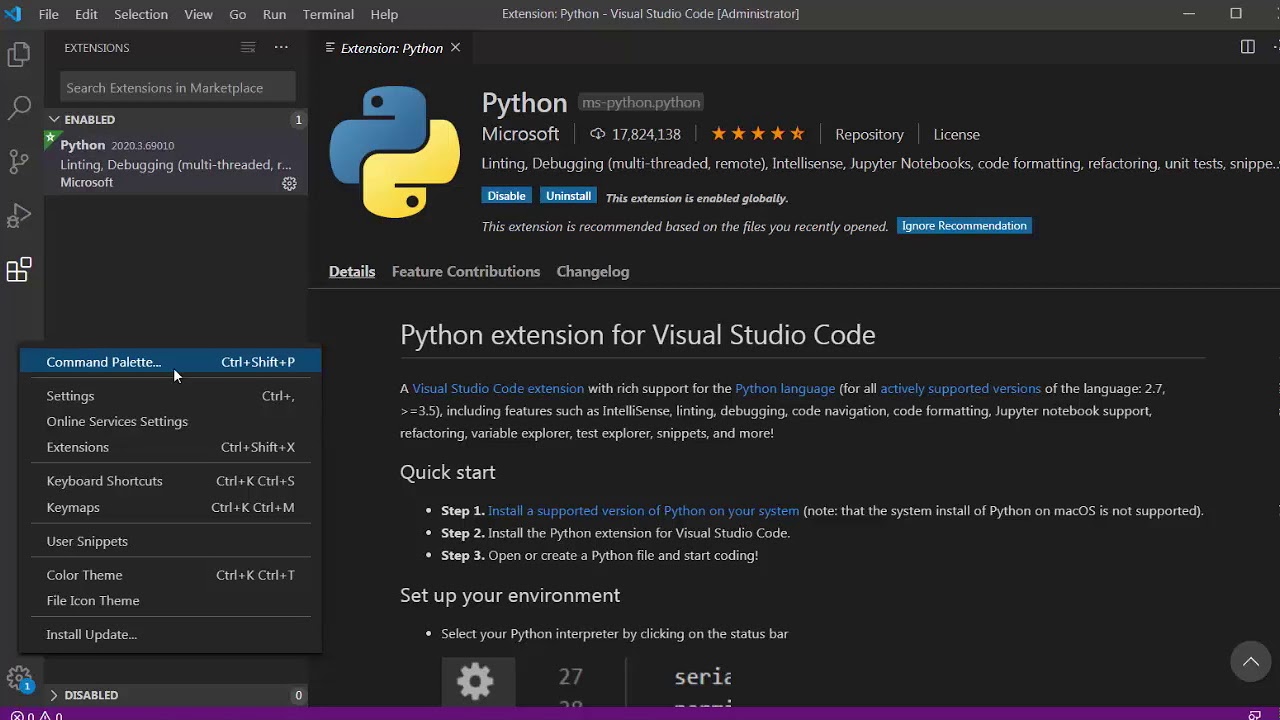1280x720 pixels.
Task: Open Install a supported version of Python link
Action: point(643,510)
